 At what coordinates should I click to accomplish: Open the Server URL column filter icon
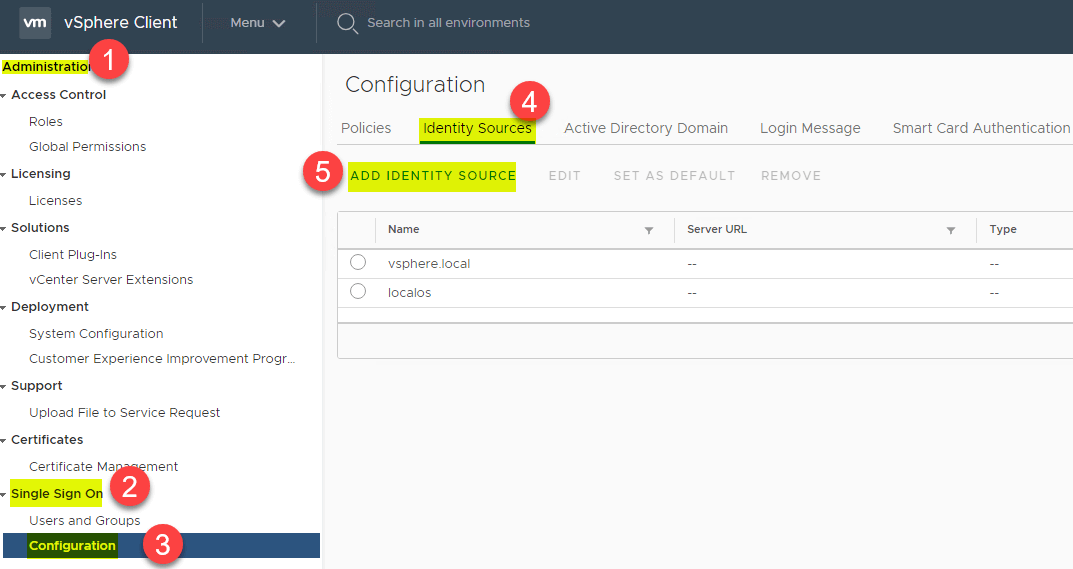click(951, 230)
